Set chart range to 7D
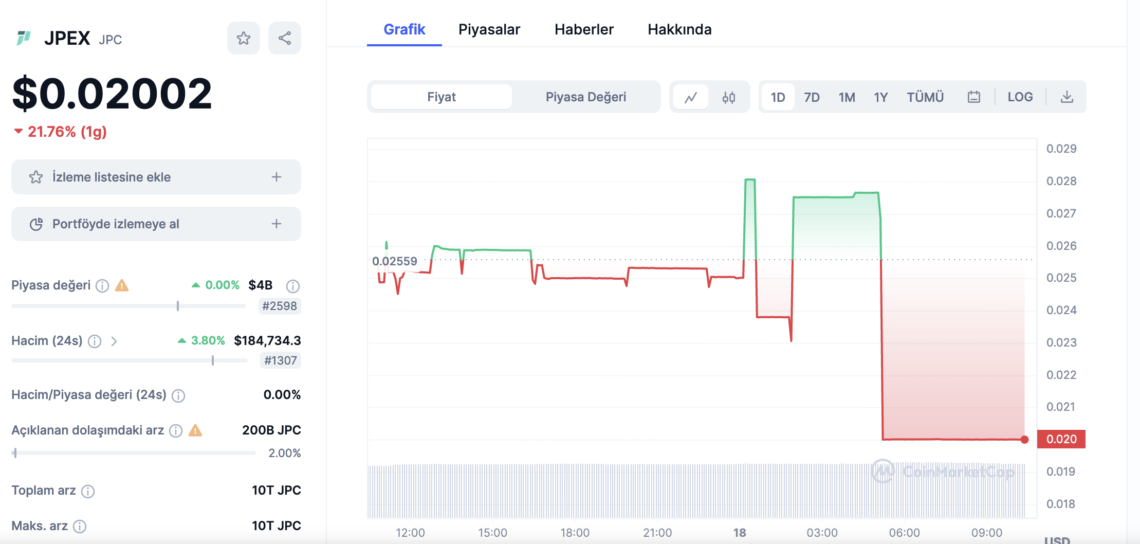 tap(812, 97)
